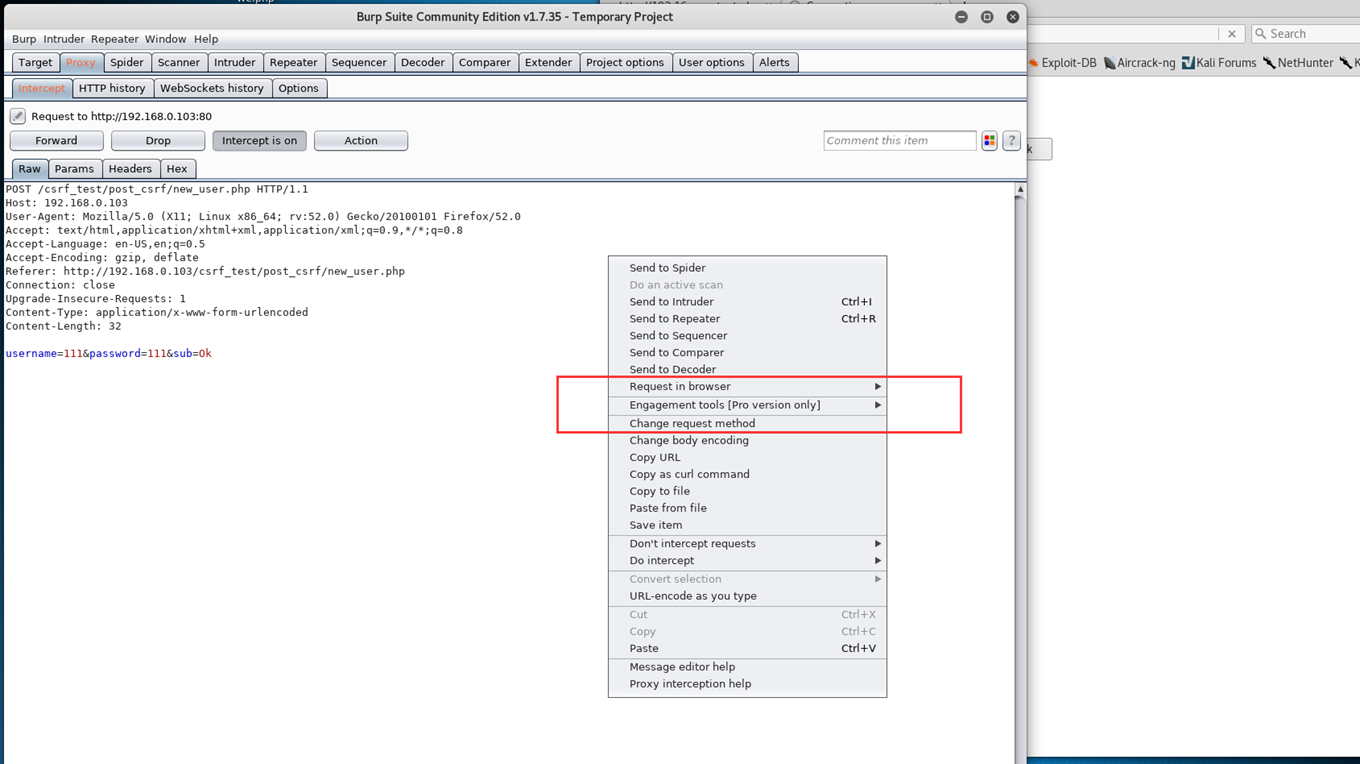The height and width of the screenshot is (764, 1360).
Task: Click the Comment this item field
Action: point(900,141)
